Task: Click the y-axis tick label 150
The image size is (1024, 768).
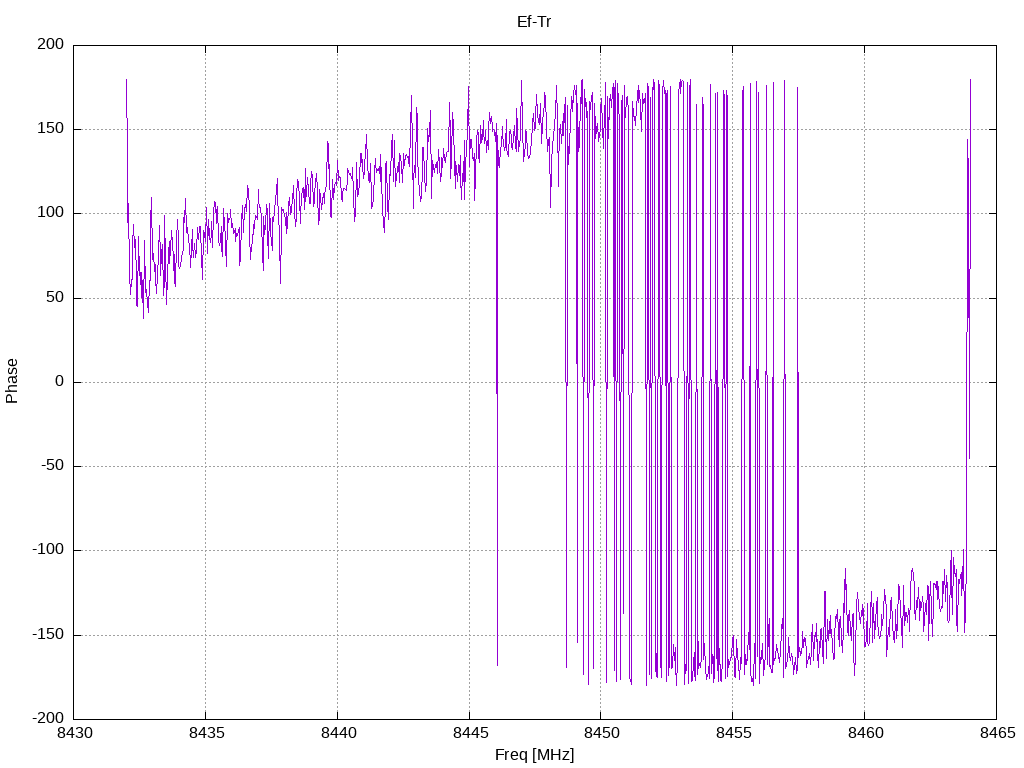Action: [51, 129]
